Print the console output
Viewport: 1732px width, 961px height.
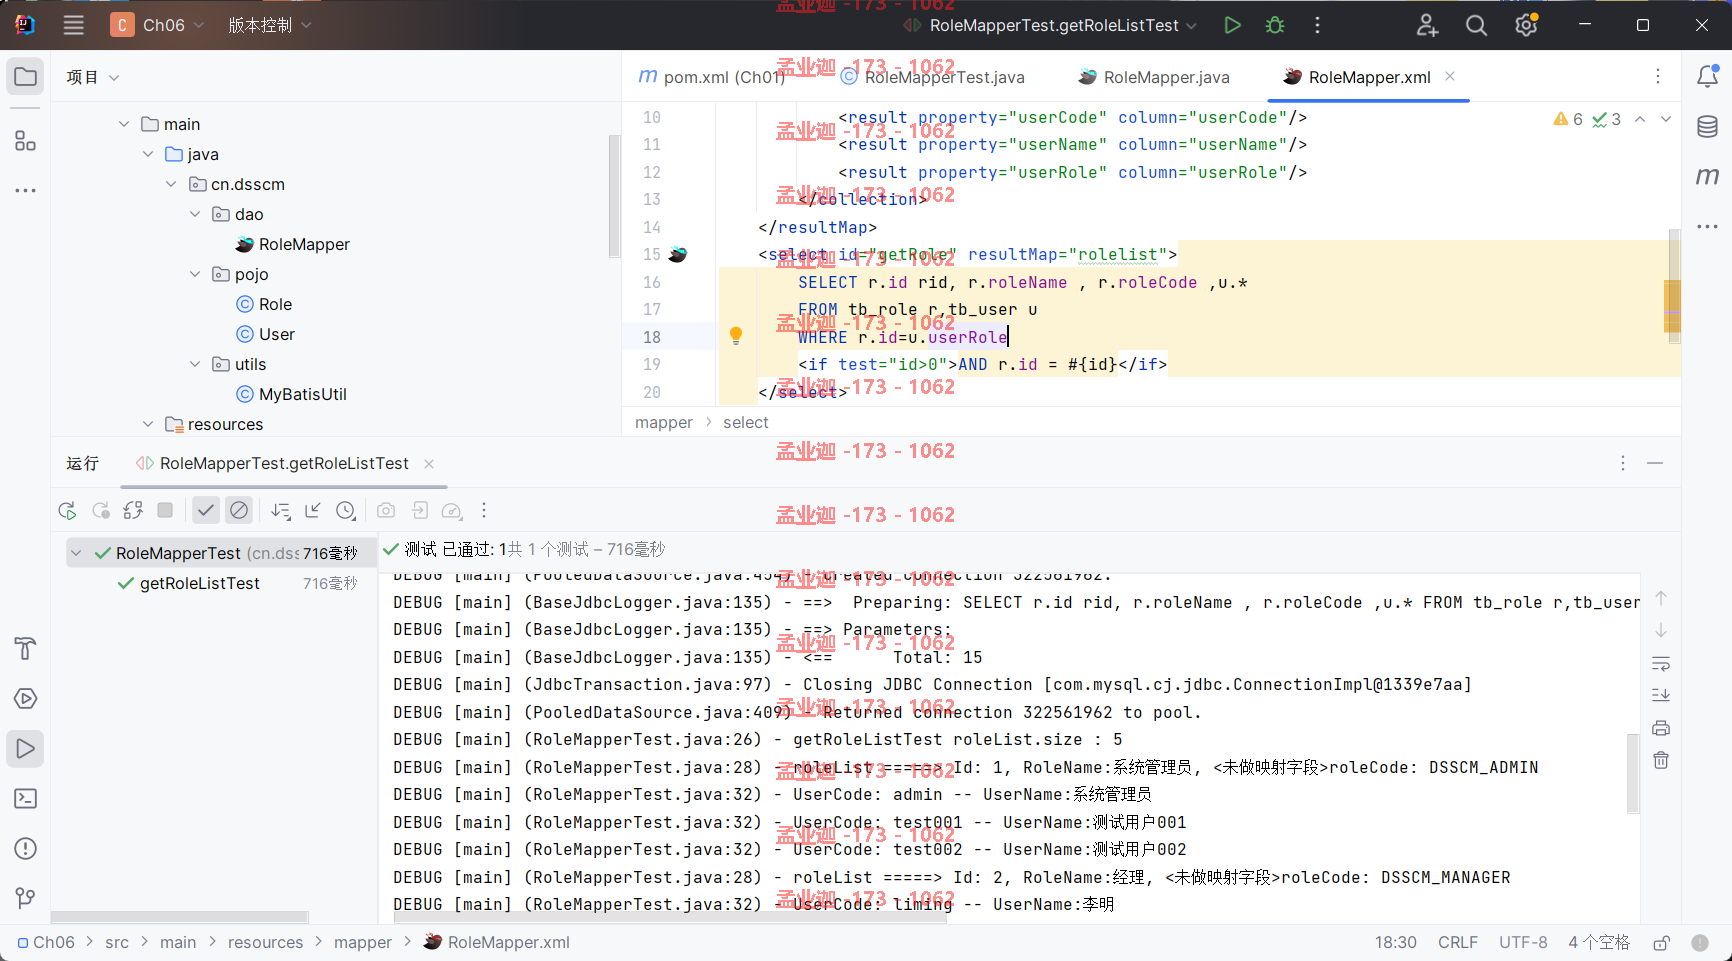[x=1661, y=728]
